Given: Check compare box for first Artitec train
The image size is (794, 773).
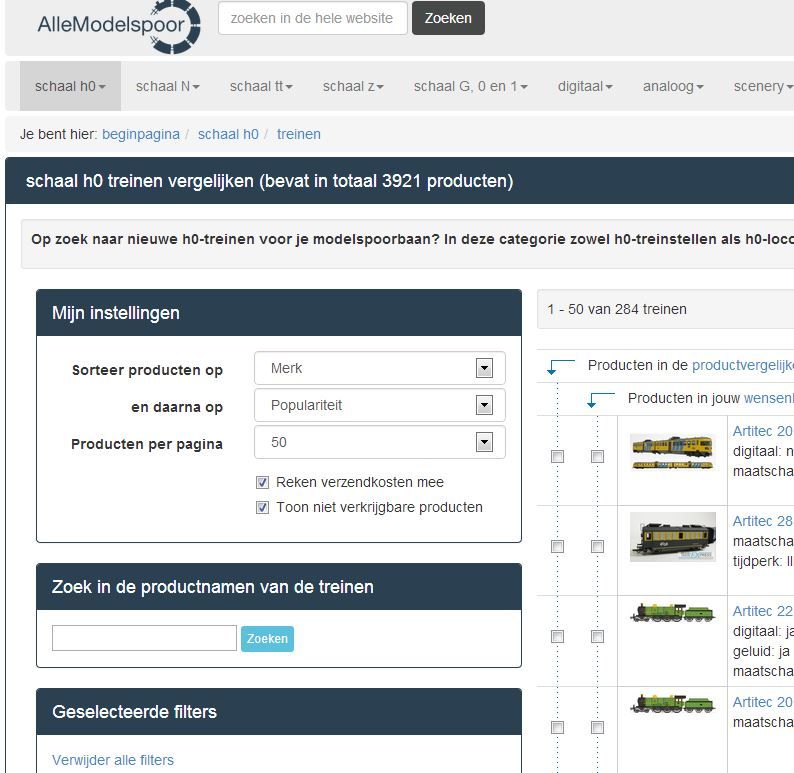Looking at the screenshot, I should click(x=557, y=456).
